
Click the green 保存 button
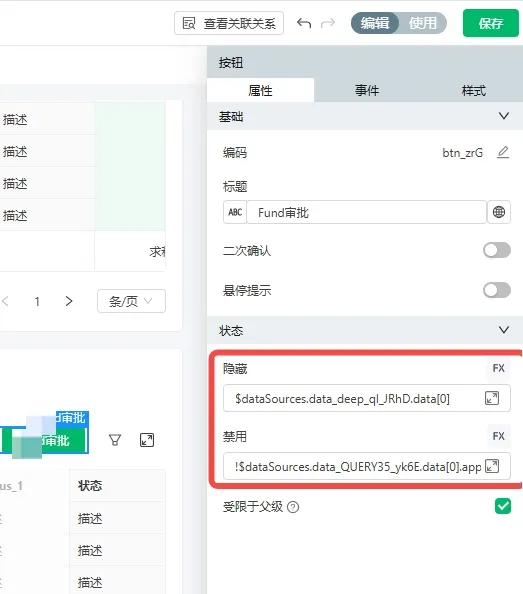tap(491, 23)
